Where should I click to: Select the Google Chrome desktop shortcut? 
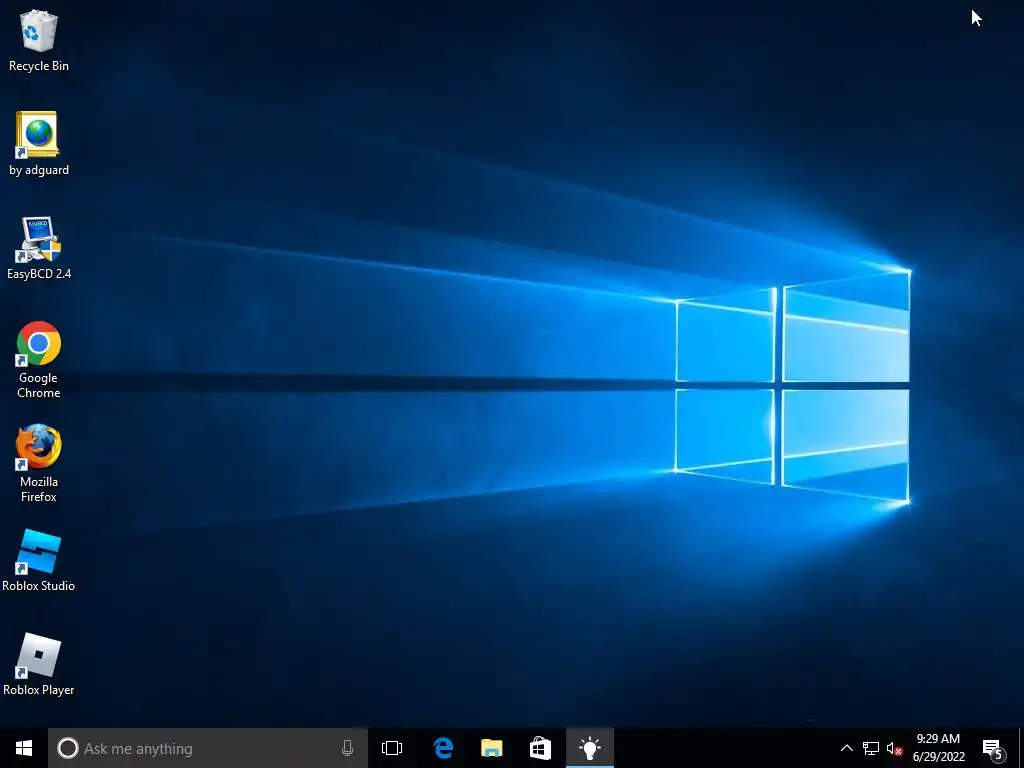tap(39, 359)
